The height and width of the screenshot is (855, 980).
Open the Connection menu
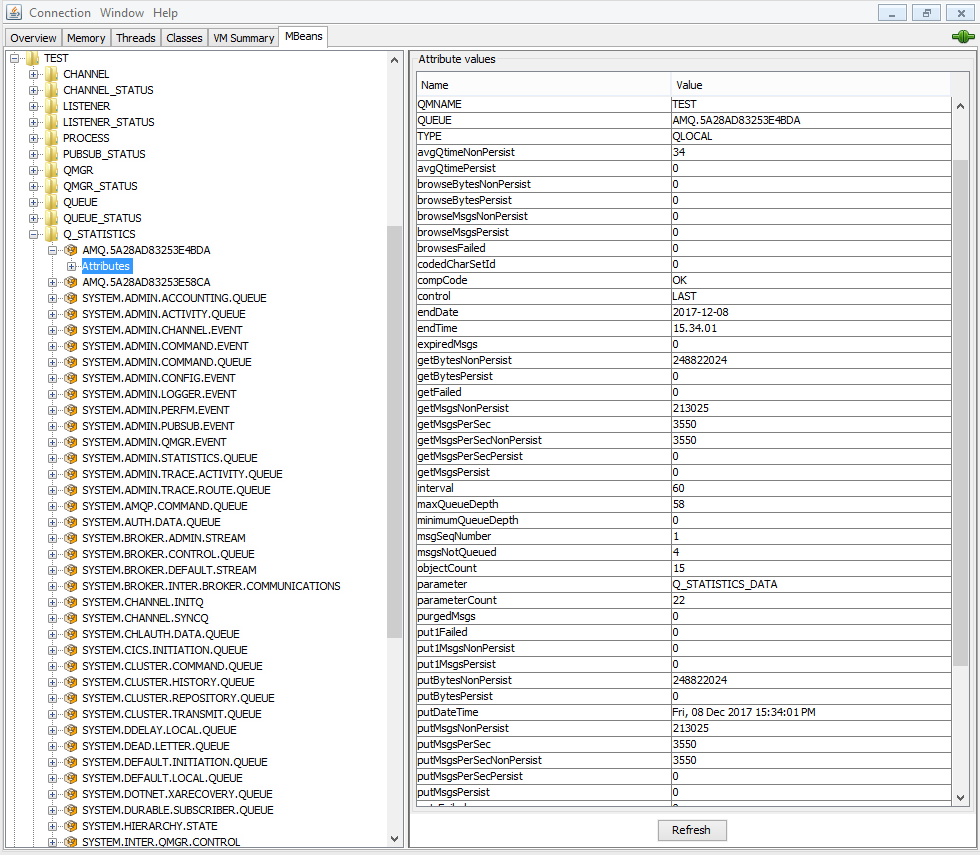tap(59, 13)
